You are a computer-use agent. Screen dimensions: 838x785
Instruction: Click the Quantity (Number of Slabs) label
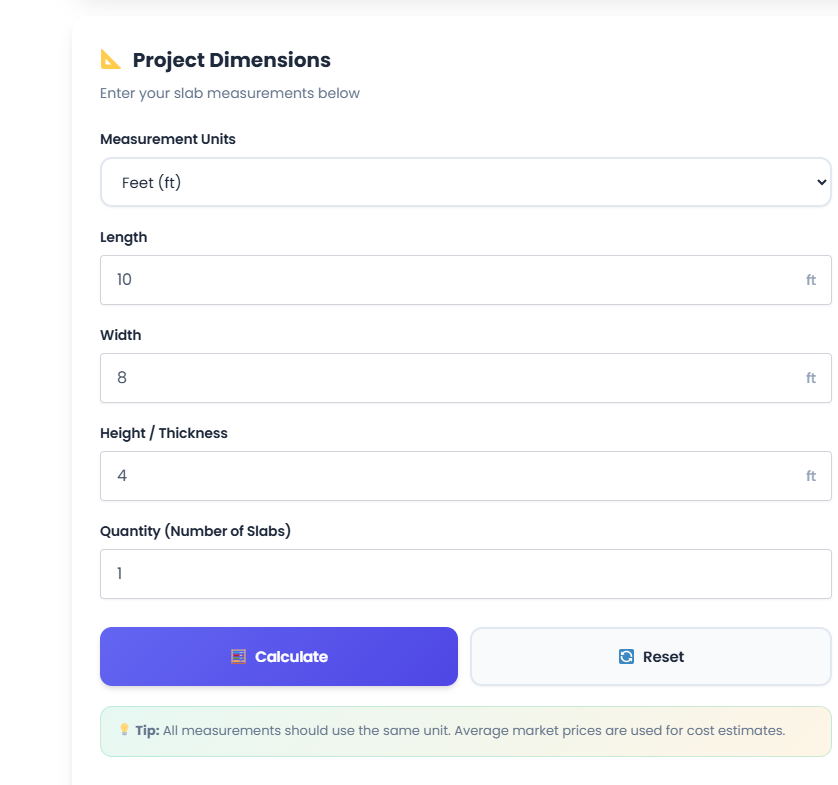click(x=195, y=531)
